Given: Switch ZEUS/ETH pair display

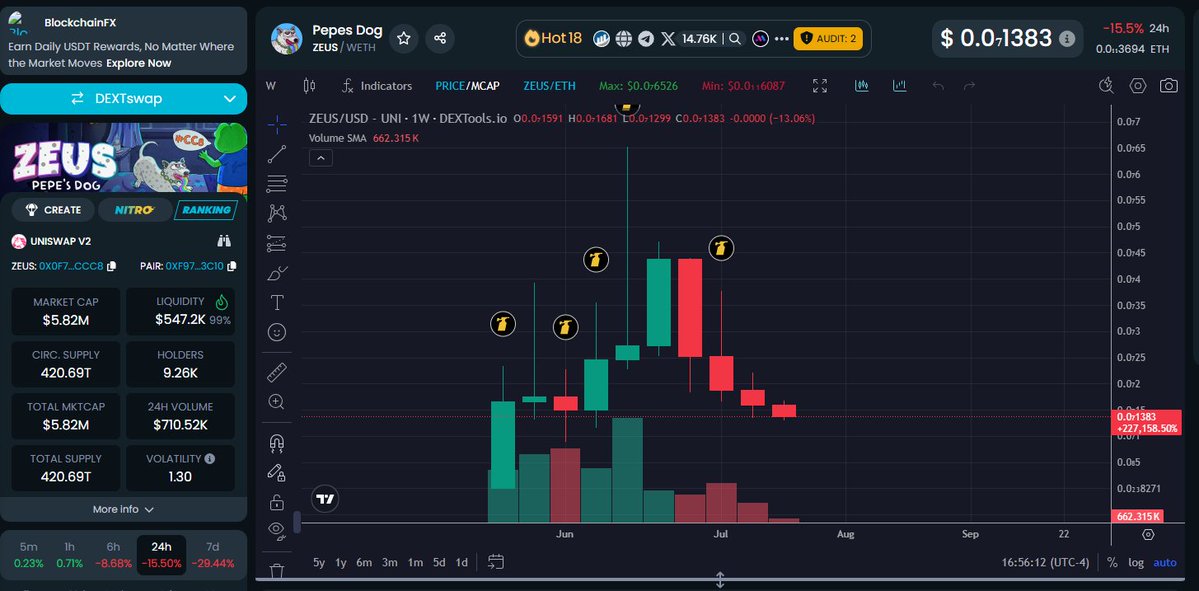Looking at the screenshot, I should [550, 86].
